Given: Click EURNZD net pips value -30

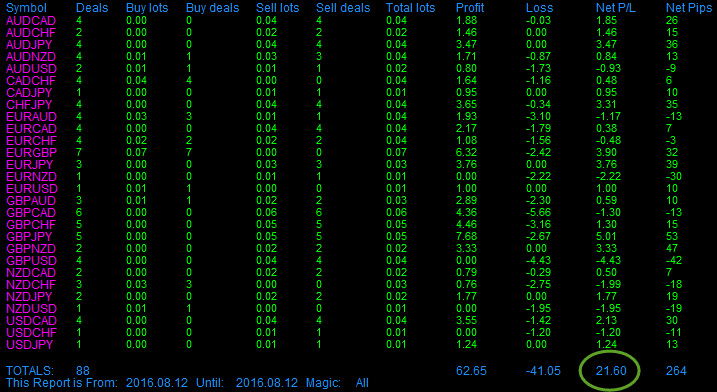Looking at the screenshot, I should [673, 177].
